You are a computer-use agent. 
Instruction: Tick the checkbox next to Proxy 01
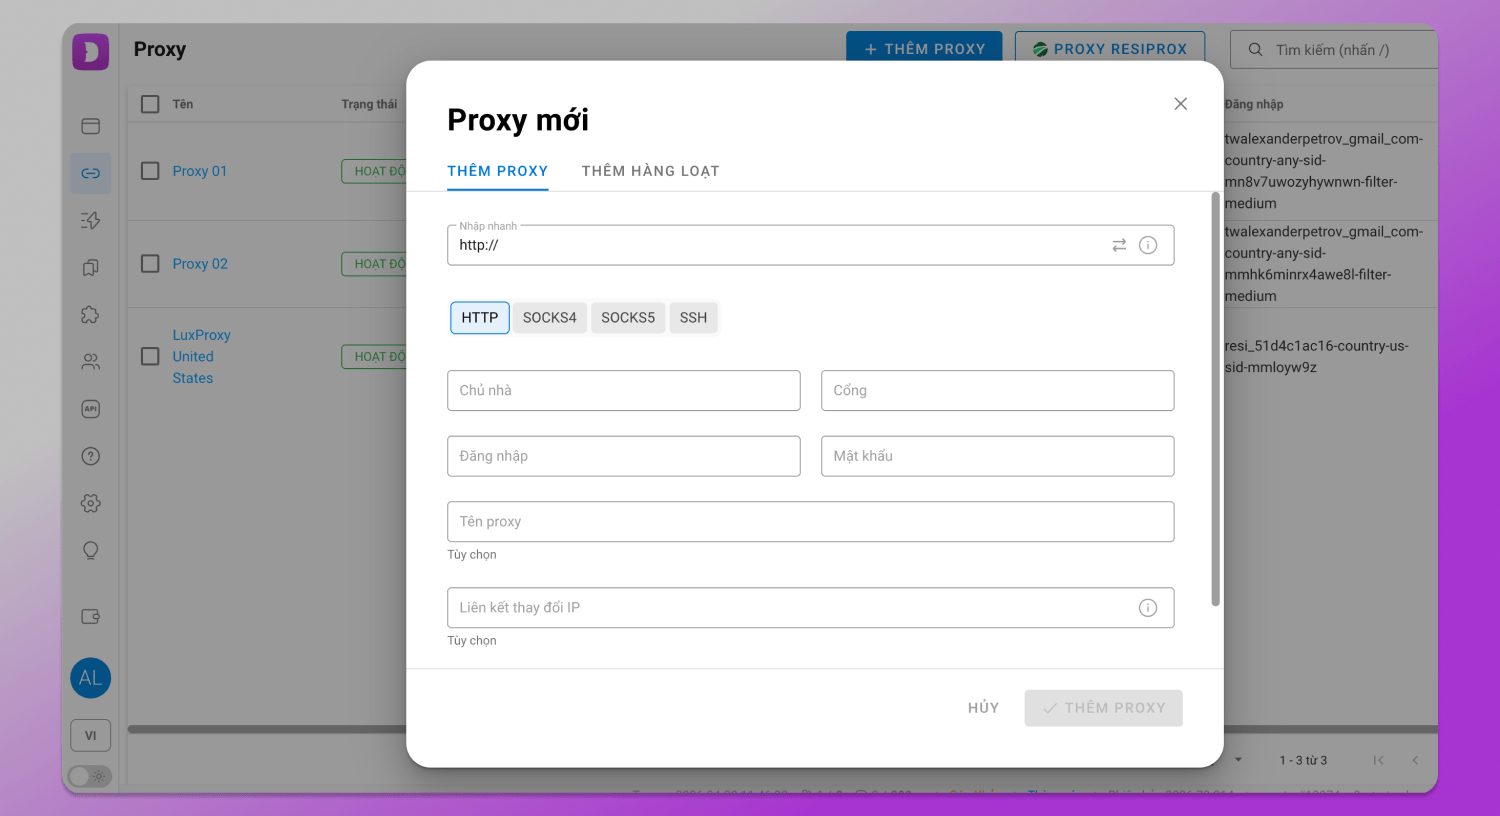pos(150,171)
